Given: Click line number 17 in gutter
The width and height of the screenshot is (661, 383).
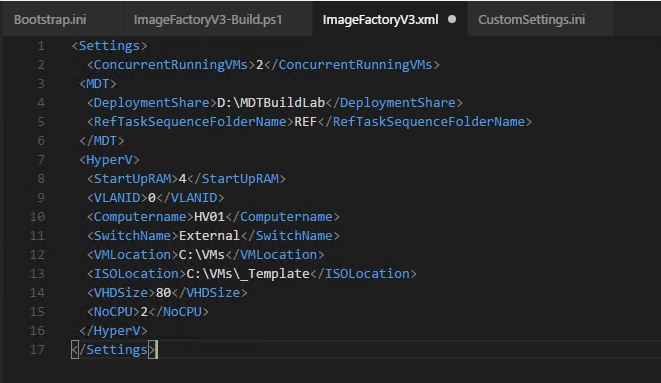Looking at the screenshot, I should point(37,350).
